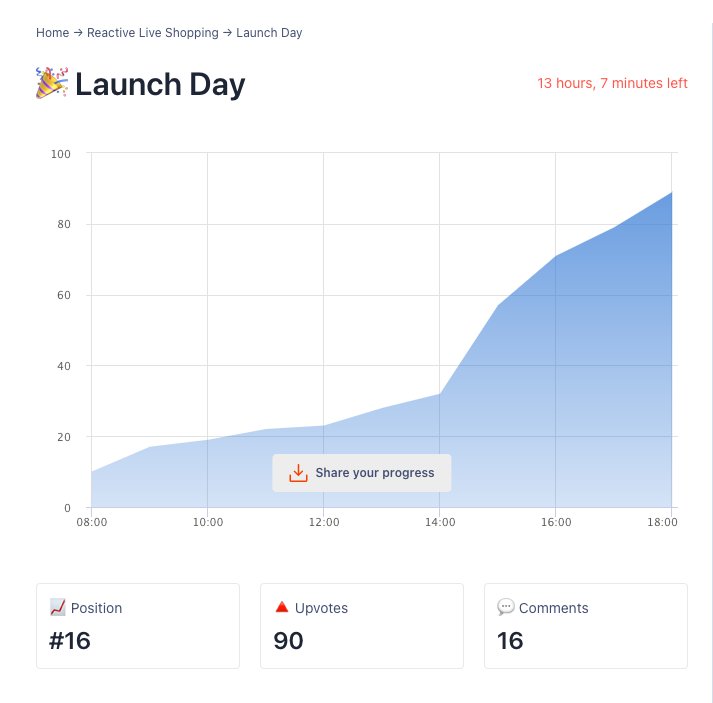Click the 14:00 x-axis label

[440, 522]
